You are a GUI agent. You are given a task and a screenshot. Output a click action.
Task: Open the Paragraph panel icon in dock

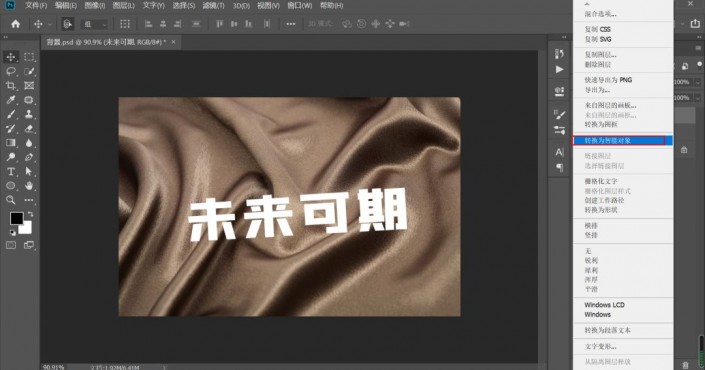click(x=559, y=167)
